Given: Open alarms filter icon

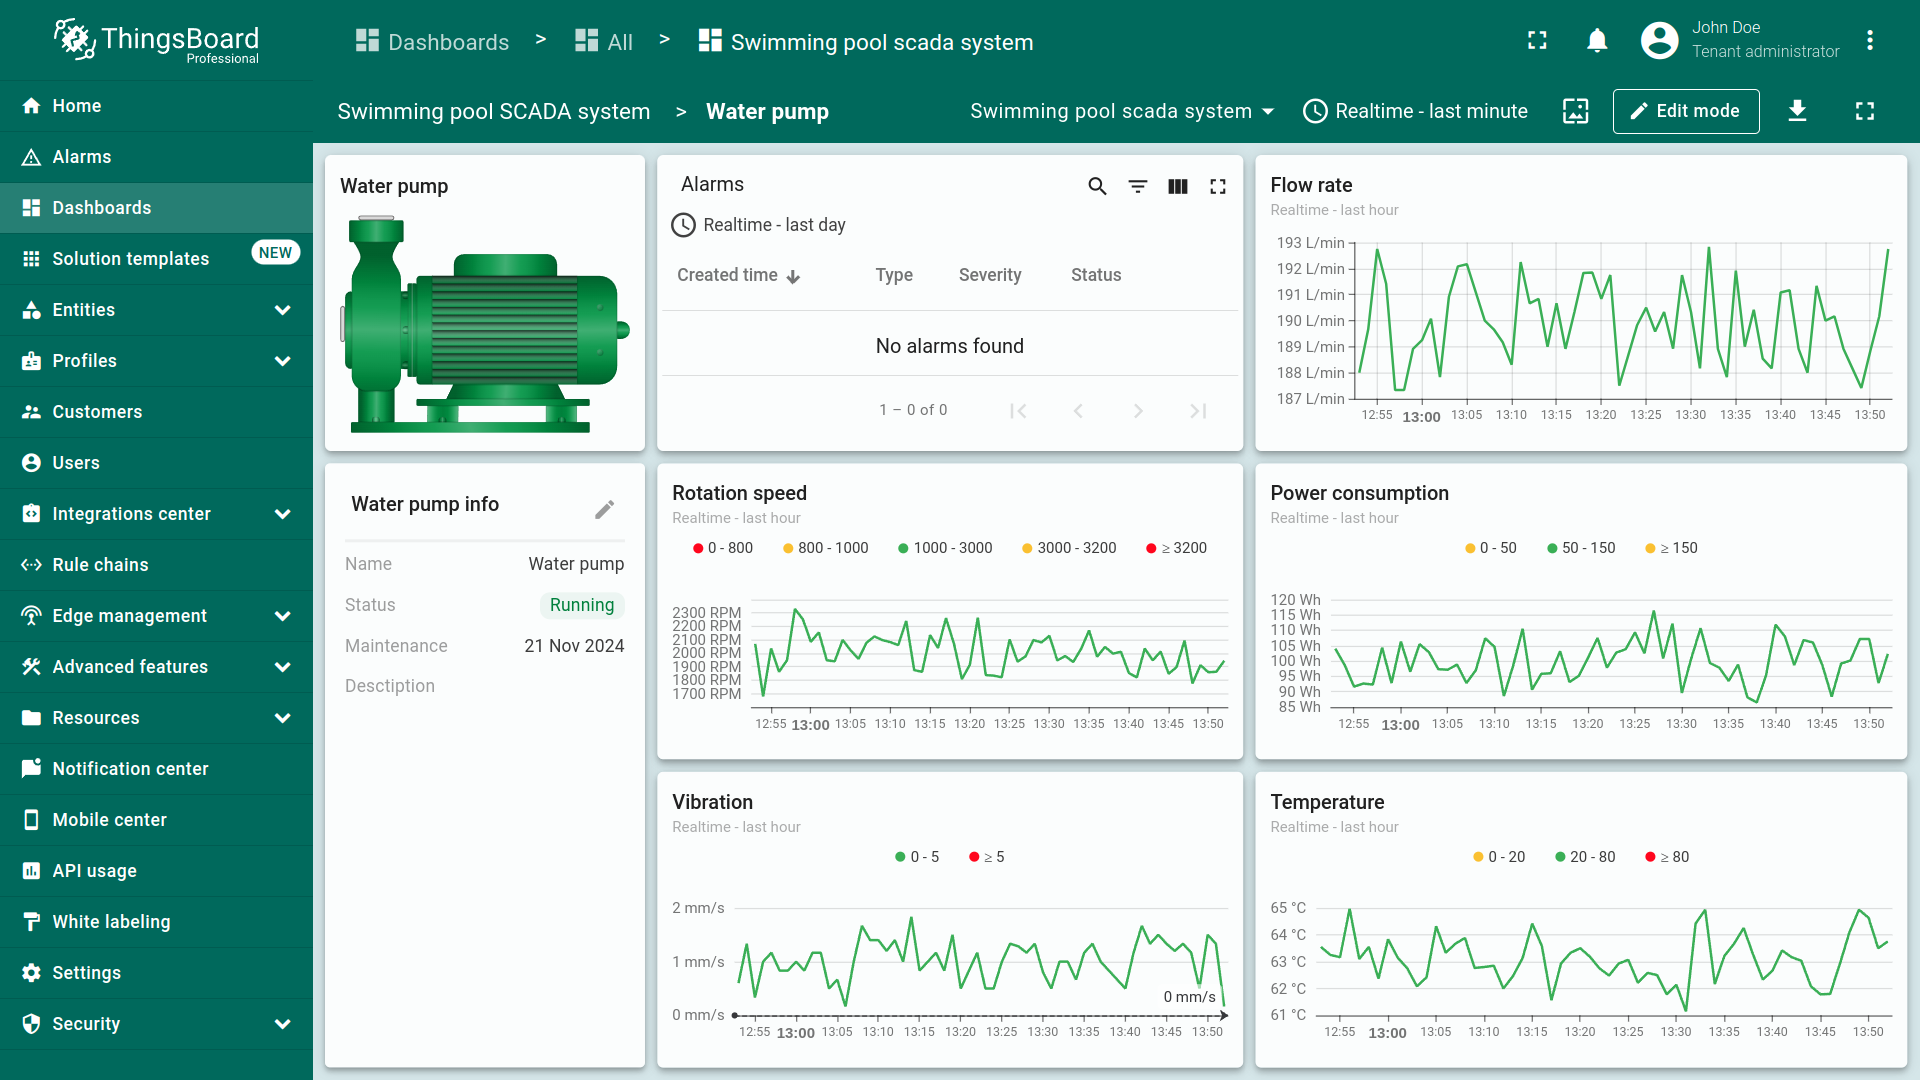Looking at the screenshot, I should 1137,186.
